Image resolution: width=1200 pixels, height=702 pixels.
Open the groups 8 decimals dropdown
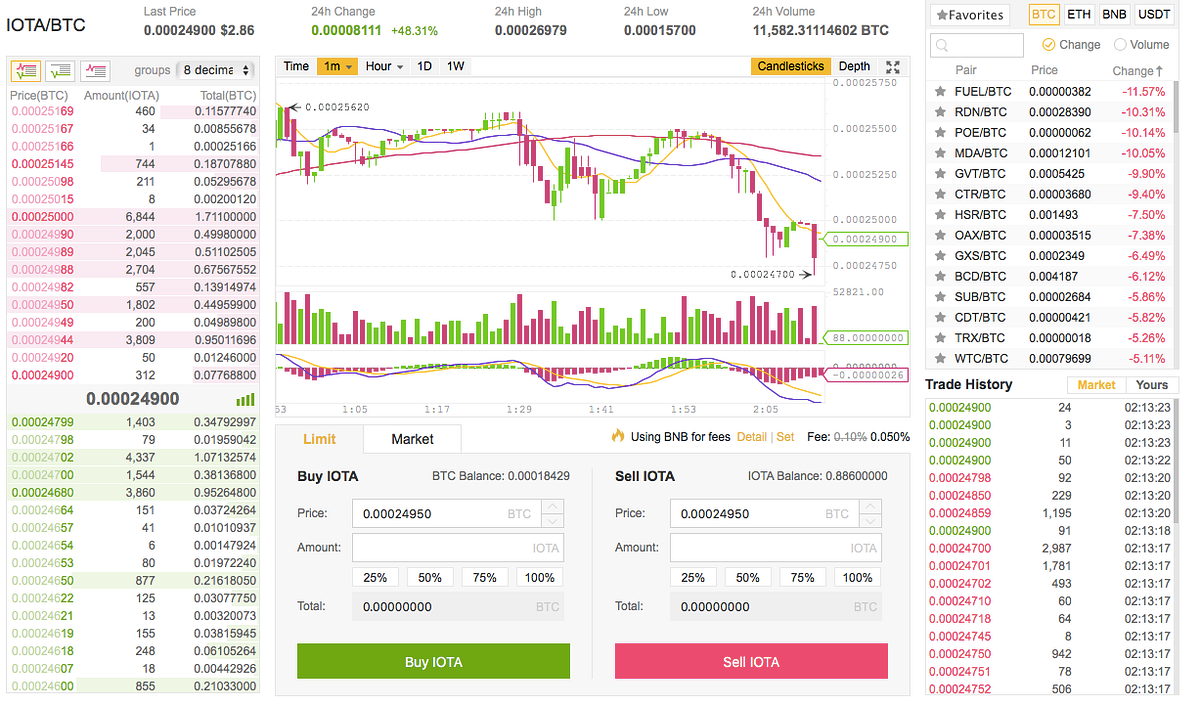(215, 70)
